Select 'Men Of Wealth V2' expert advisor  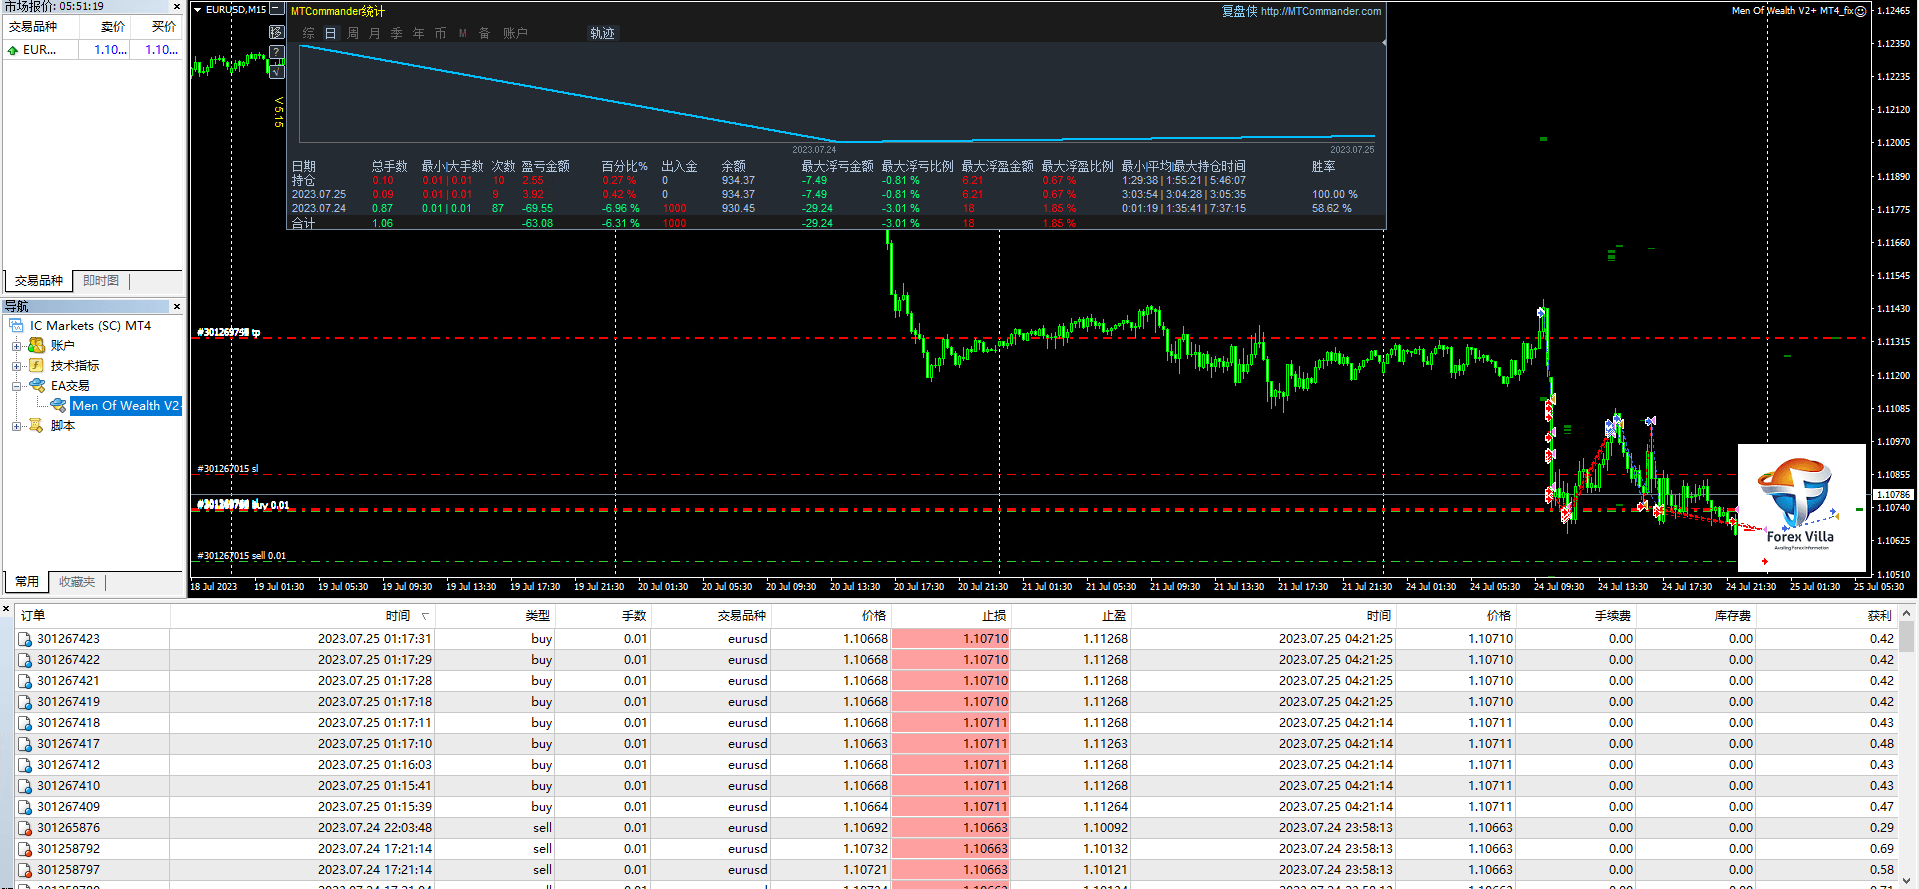point(125,406)
